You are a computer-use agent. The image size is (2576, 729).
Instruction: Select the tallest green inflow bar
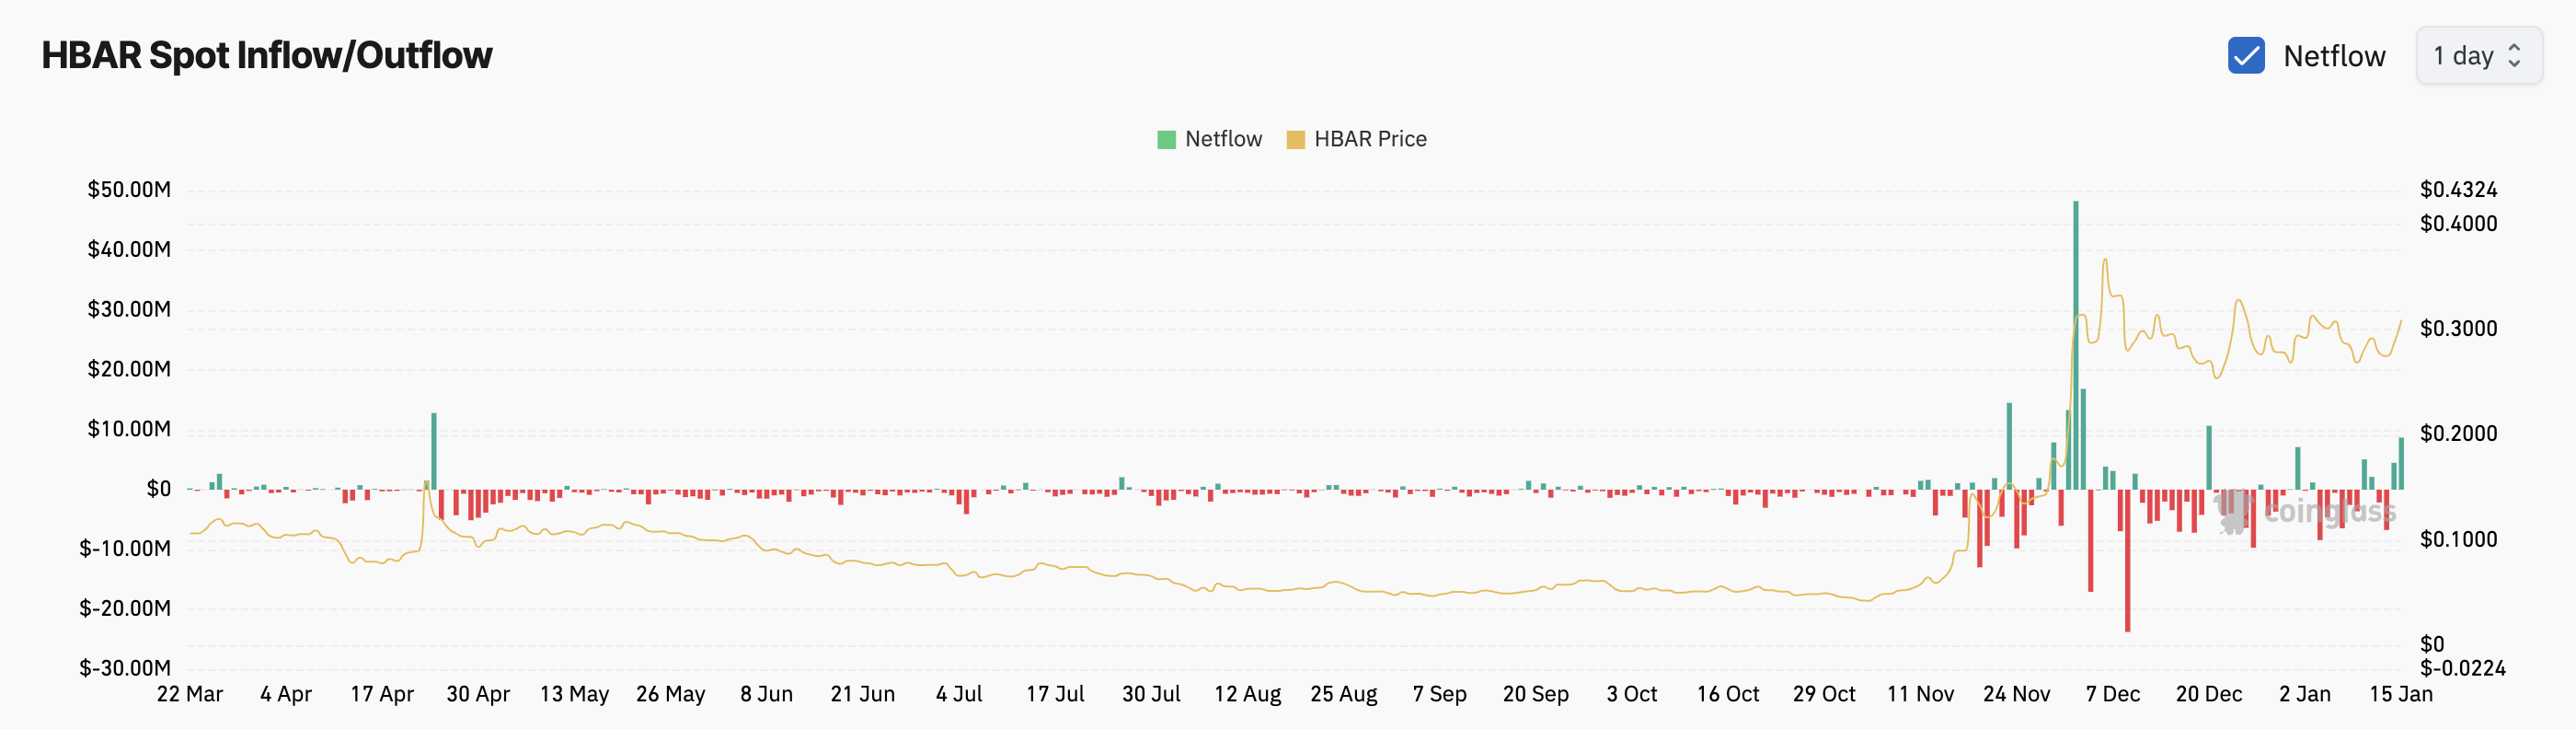click(x=2075, y=340)
